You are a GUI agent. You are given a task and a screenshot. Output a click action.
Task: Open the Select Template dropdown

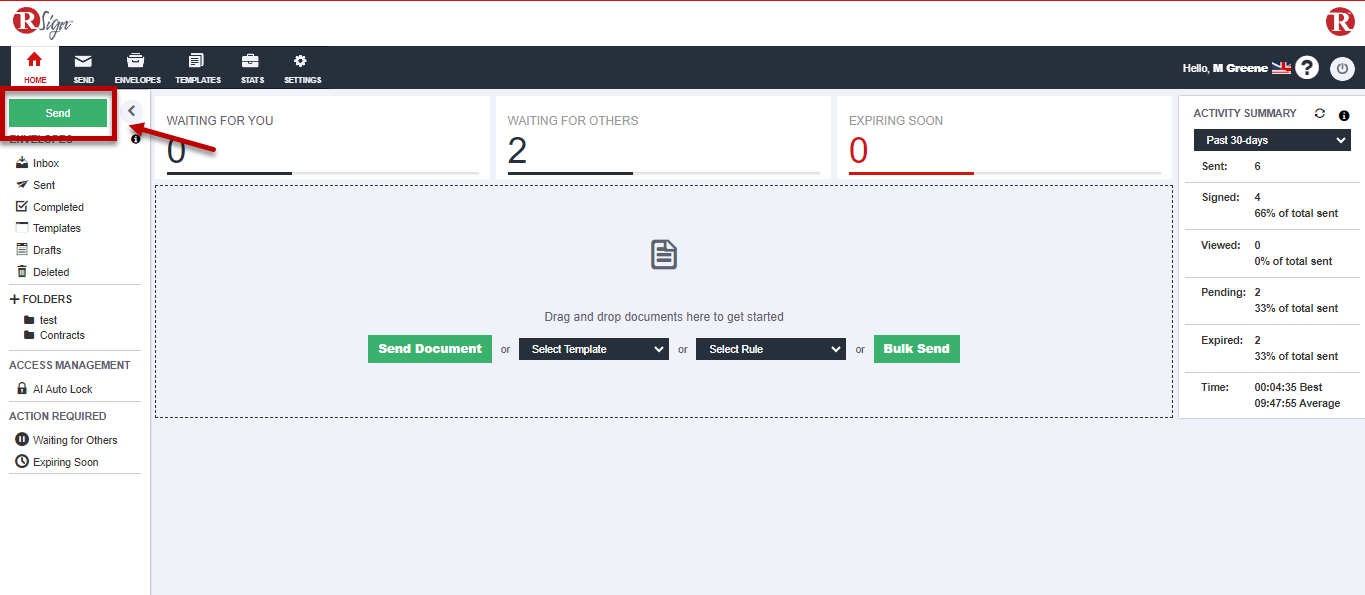593,349
